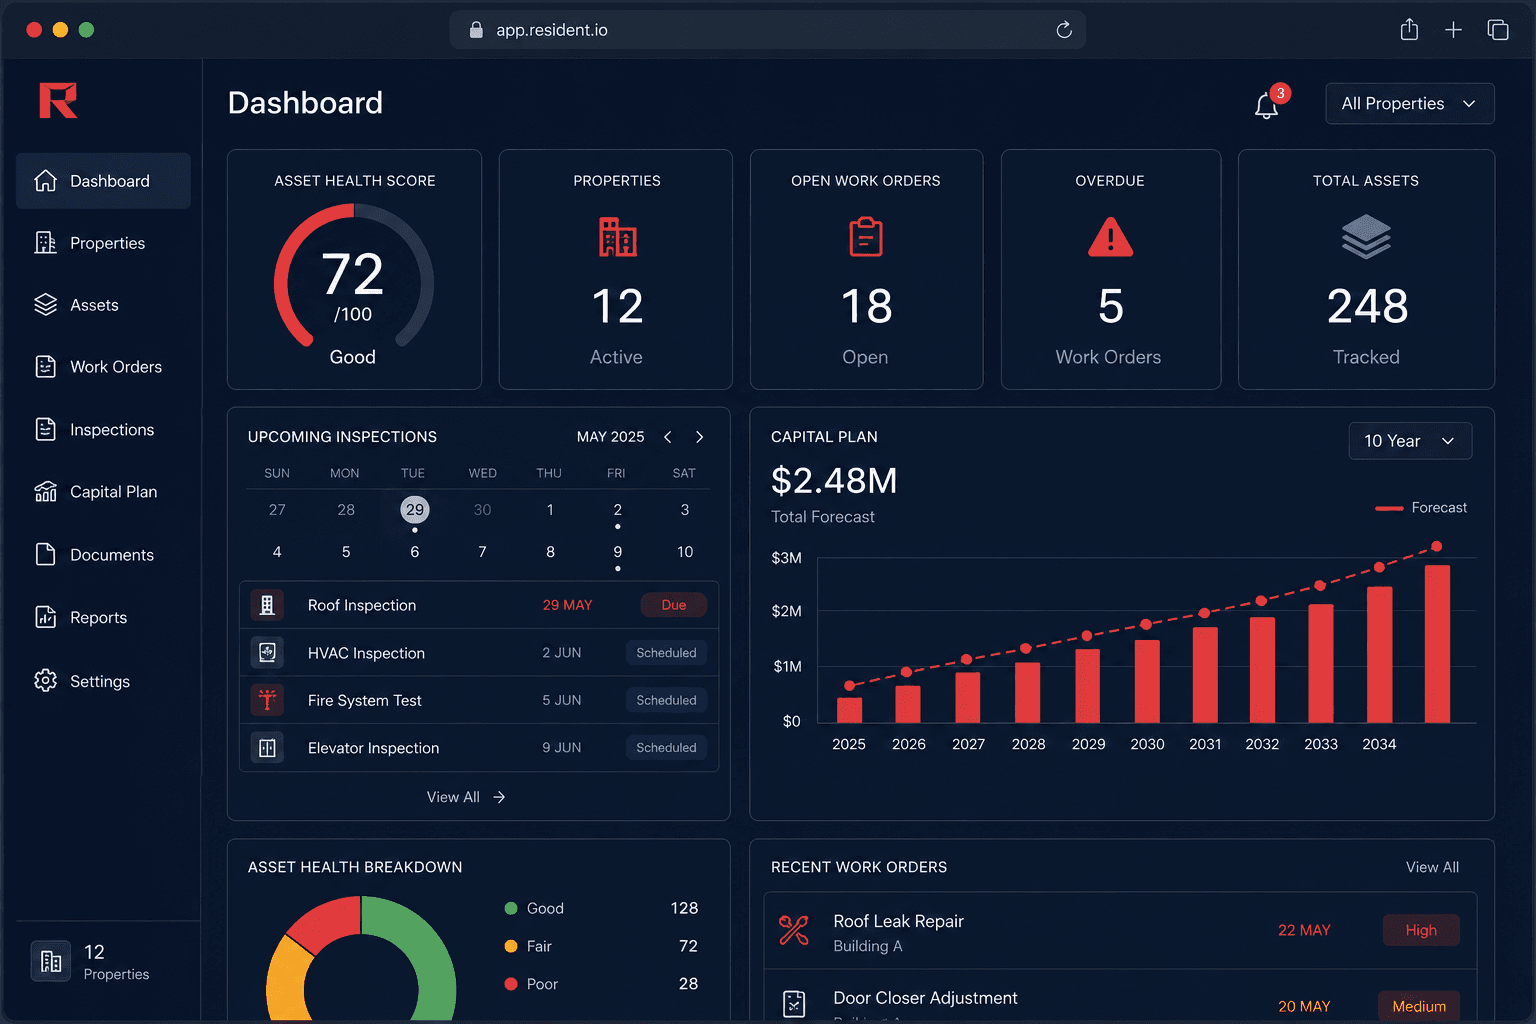Click the arrow beside View All inspections
This screenshot has height=1024, width=1536.
[499, 797]
